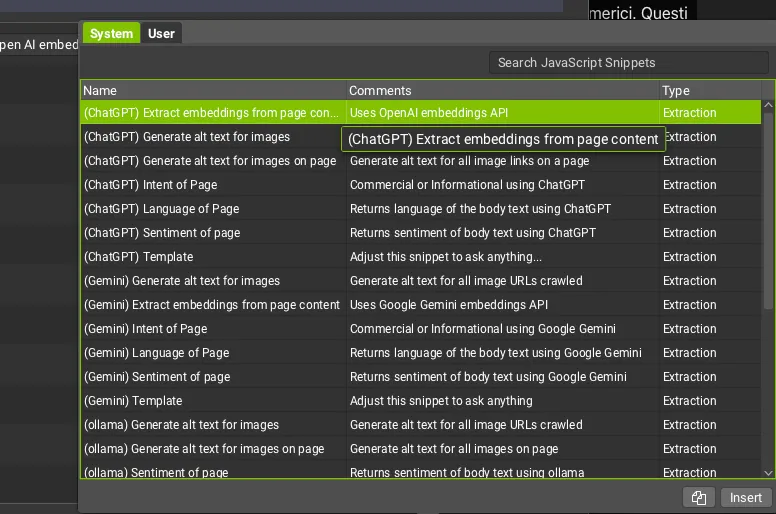Click comment 'Returns language of the body text using Google Gemini'
Viewport: 776px width, 514px height.
[495, 353]
